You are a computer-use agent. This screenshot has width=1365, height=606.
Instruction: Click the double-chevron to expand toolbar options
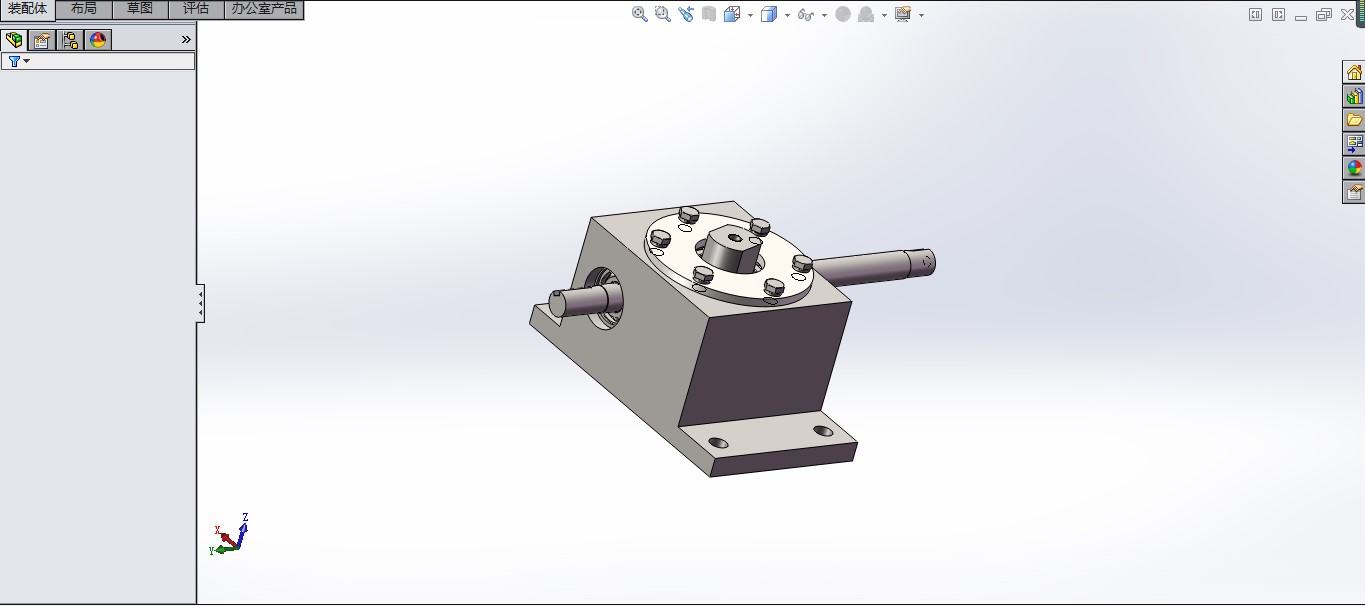(185, 39)
